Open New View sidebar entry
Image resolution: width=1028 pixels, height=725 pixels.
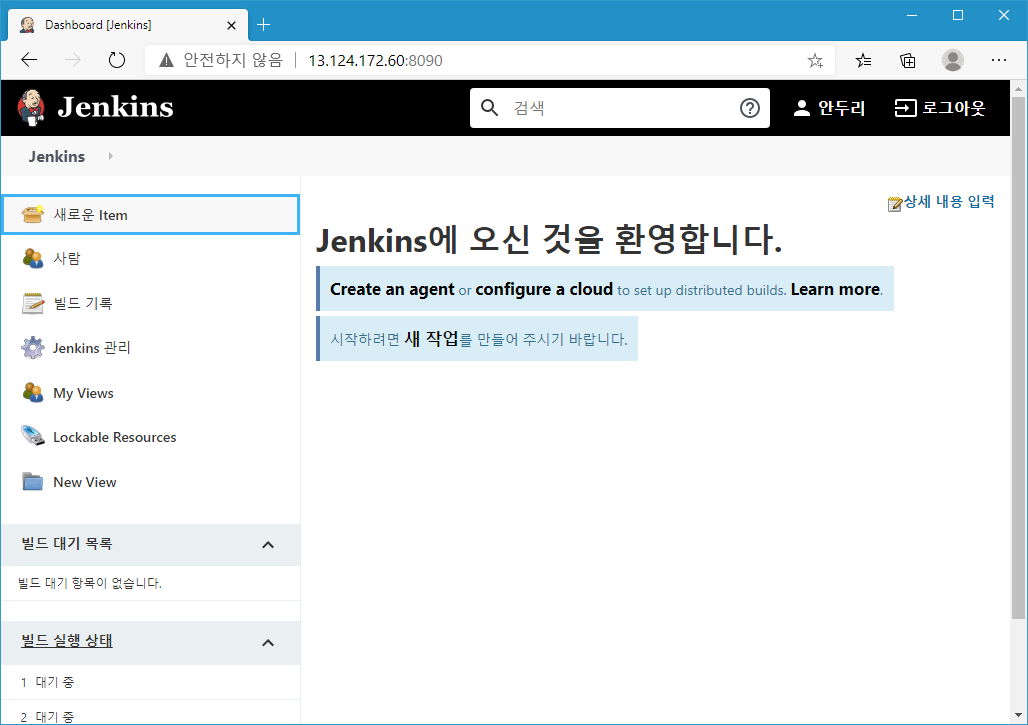pyautogui.click(x=85, y=482)
